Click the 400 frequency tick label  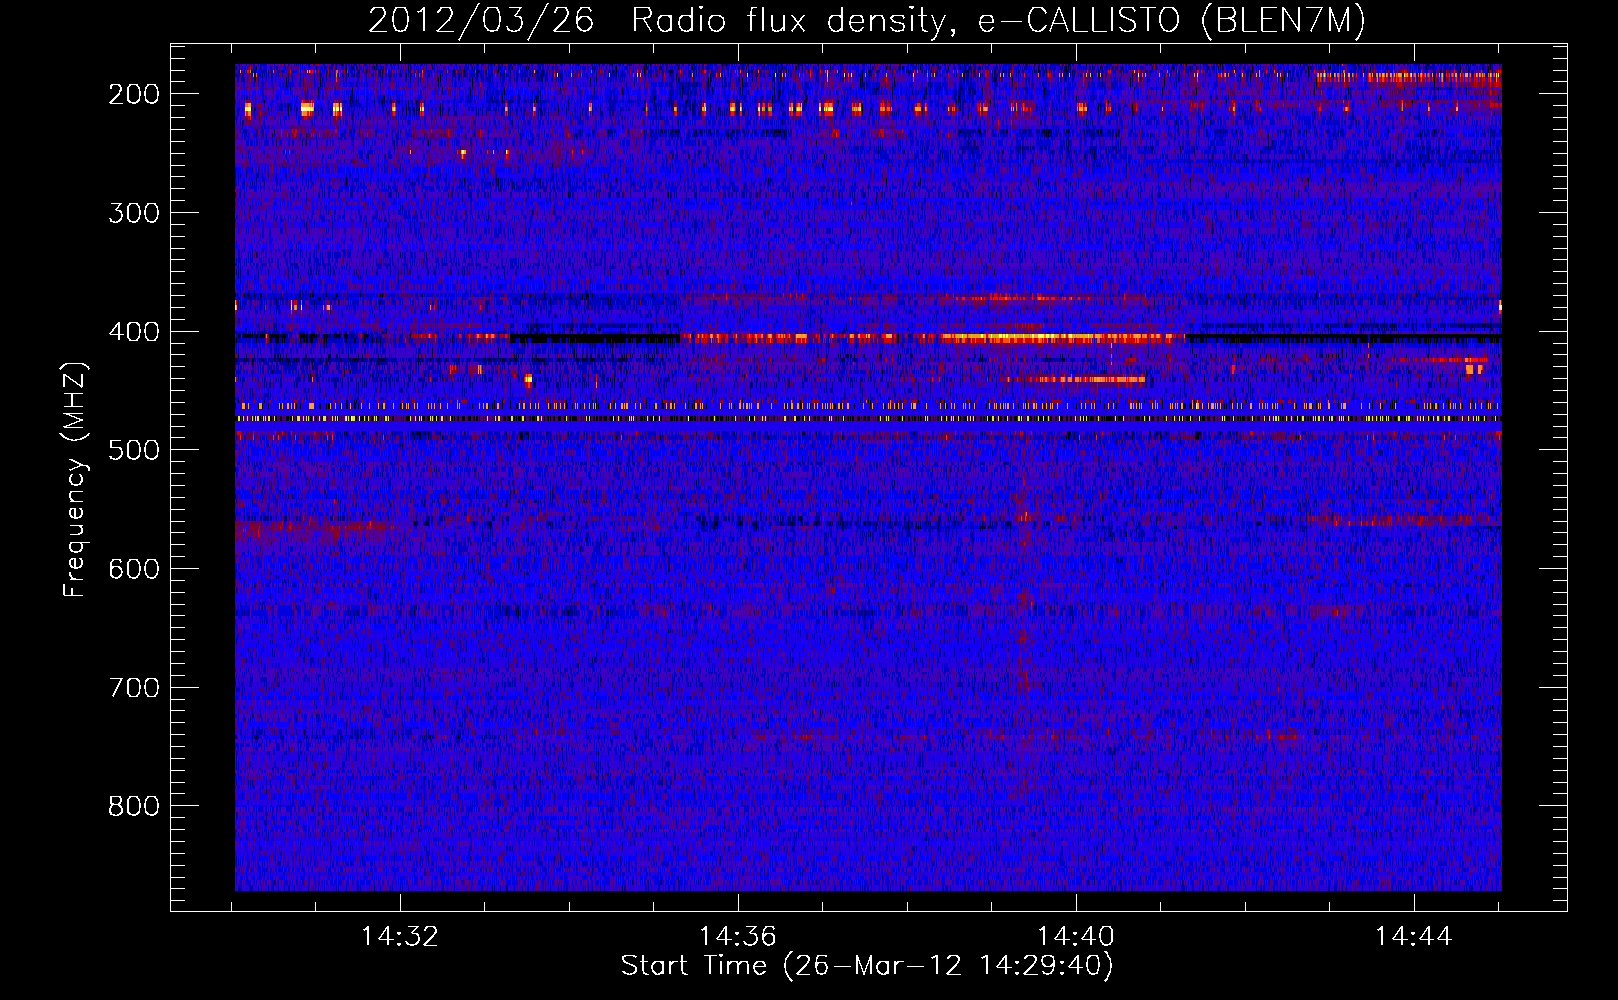tap(134, 332)
